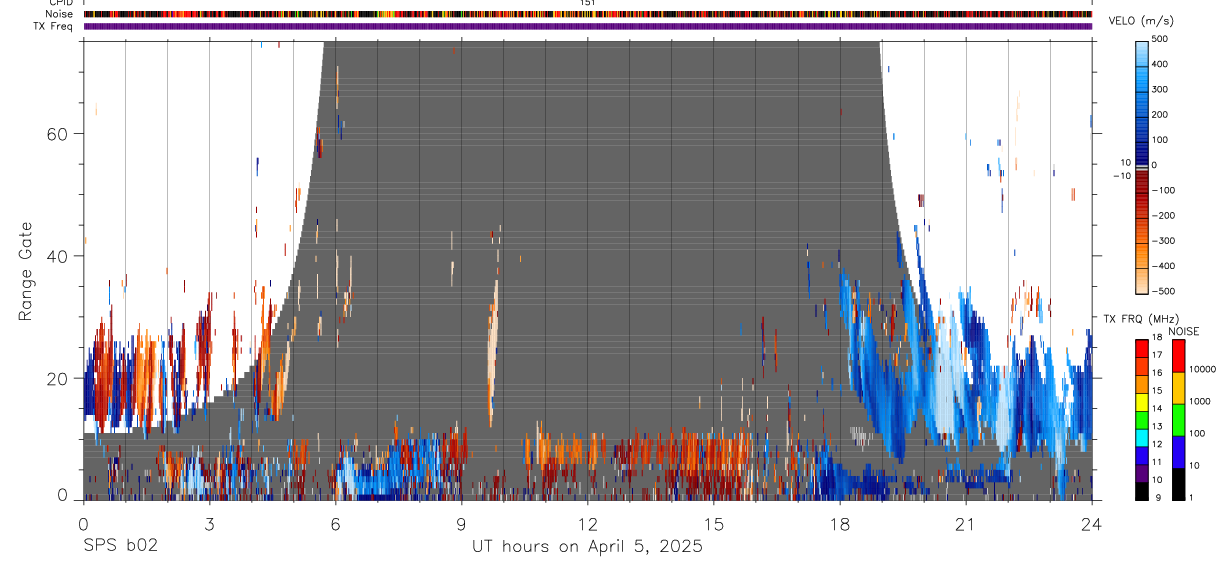Click the yellow 1000 noise level swatch
1228x567 pixels.
point(1178,387)
